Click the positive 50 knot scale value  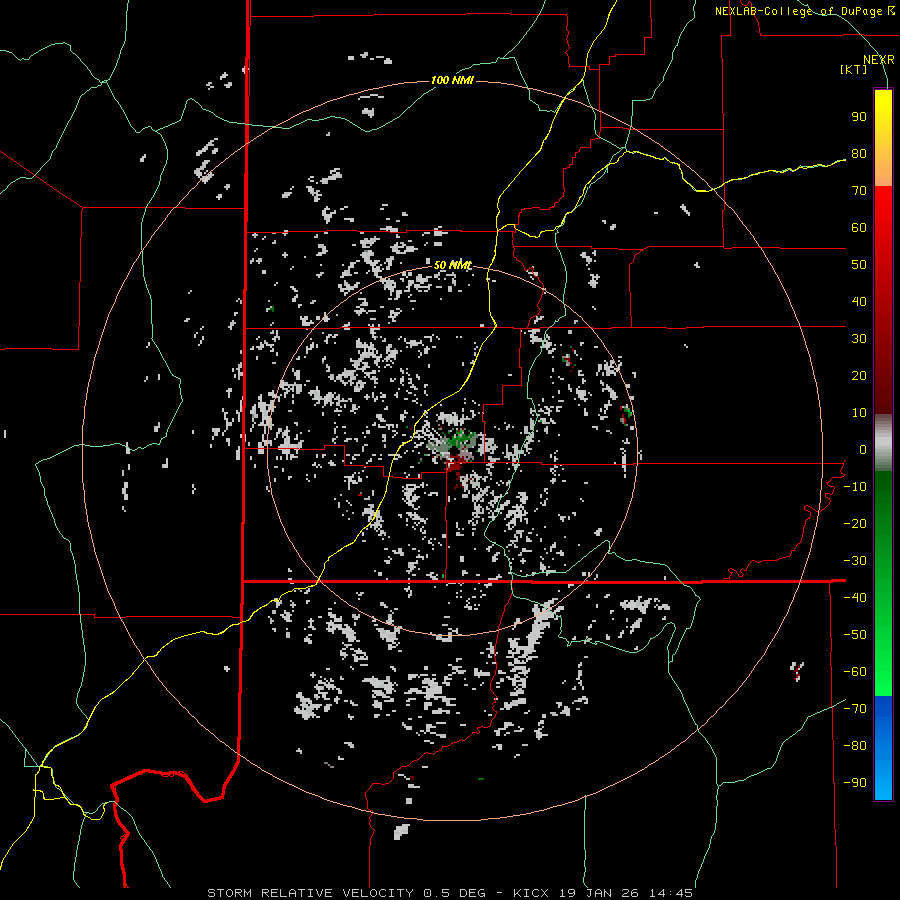click(x=859, y=265)
